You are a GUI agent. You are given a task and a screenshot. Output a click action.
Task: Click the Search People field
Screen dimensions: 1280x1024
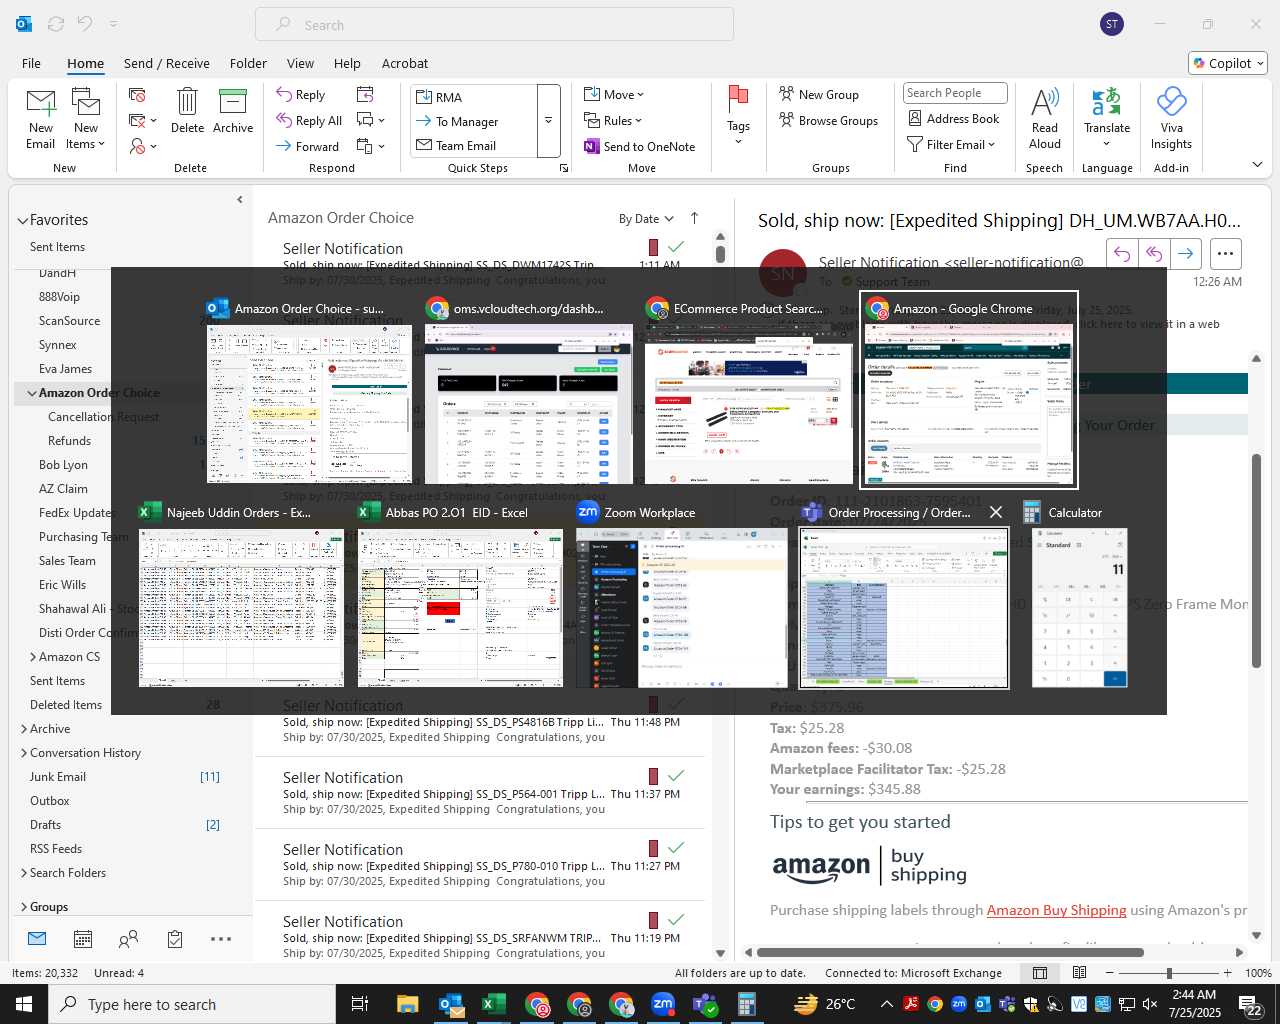click(x=955, y=93)
